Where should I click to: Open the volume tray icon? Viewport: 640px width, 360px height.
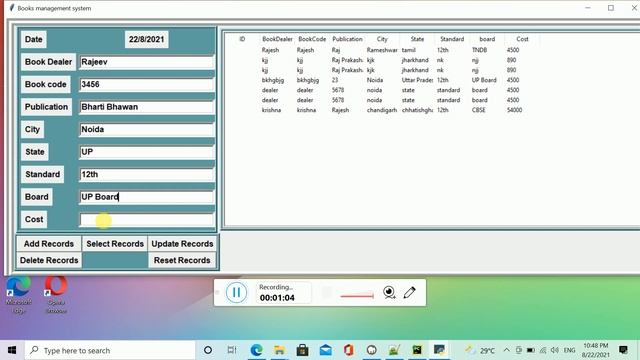tap(554, 350)
